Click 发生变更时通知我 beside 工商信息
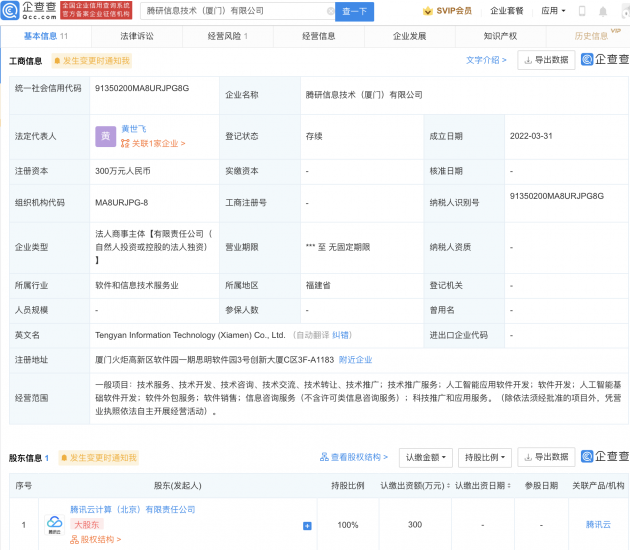The image size is (630, 550). (x=92, y=61)
